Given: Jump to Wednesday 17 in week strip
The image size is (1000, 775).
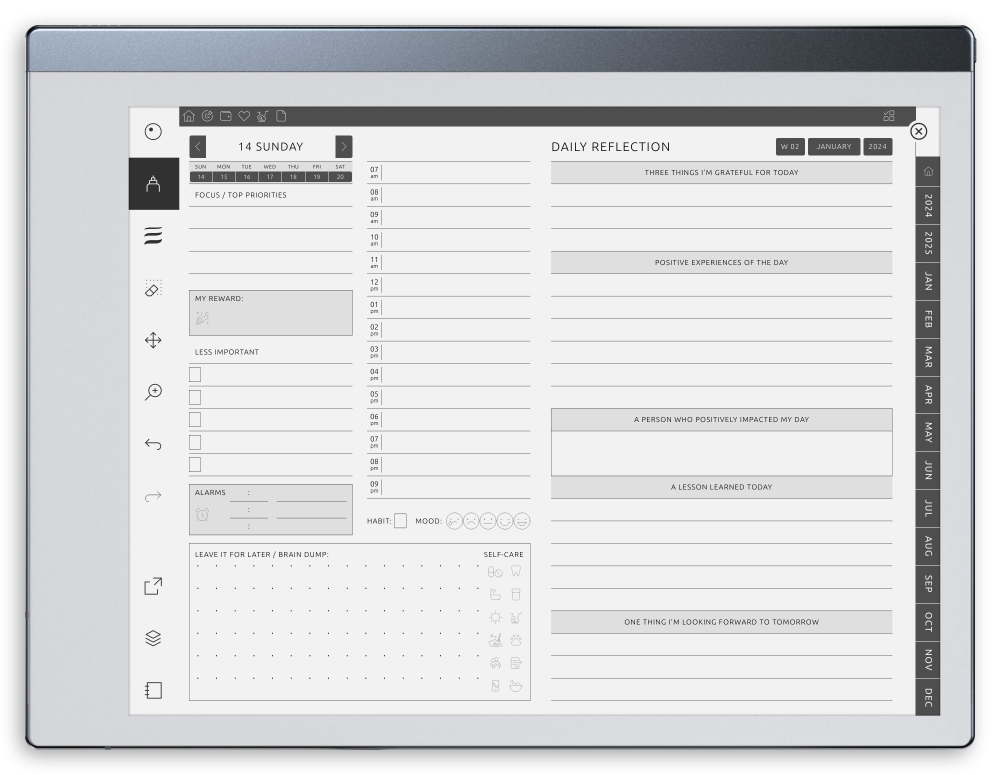Looking at the screenshot, I should (x=270, y=177).
